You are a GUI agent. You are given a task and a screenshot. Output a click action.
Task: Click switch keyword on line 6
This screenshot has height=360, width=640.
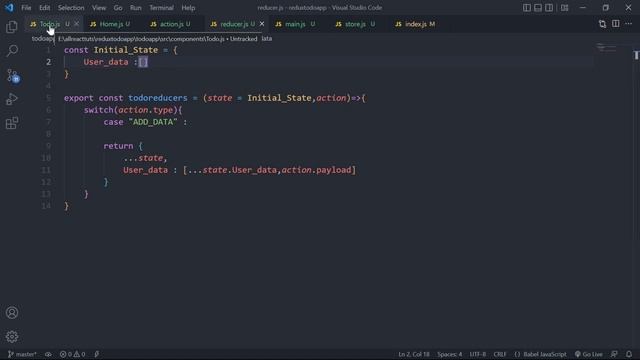point(98,110)
